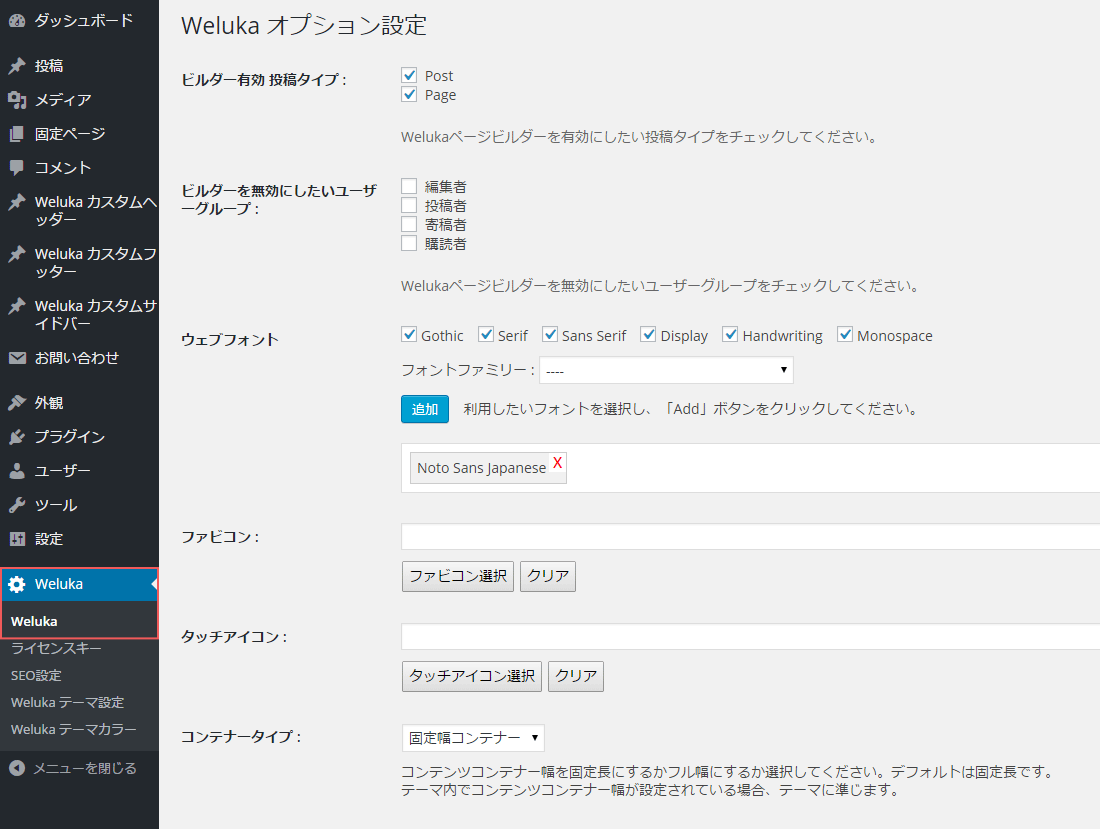Click the collapse arrow icon for メニューを閉じる

point(17,769)
